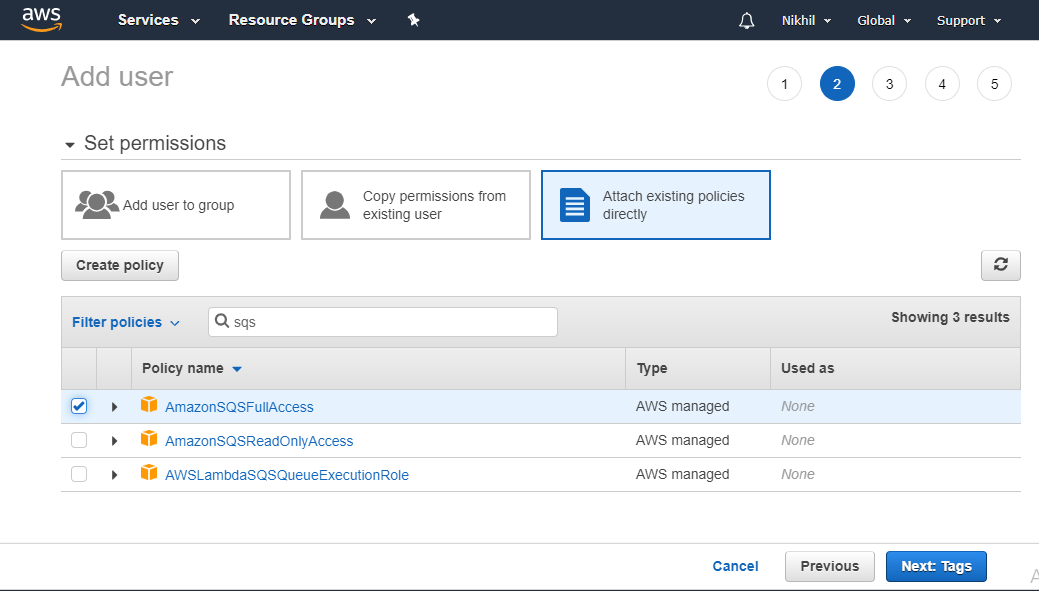Viewport: 1039px width, 591px height.
Task: Click the Cancel link
Action: pos(735,566)
